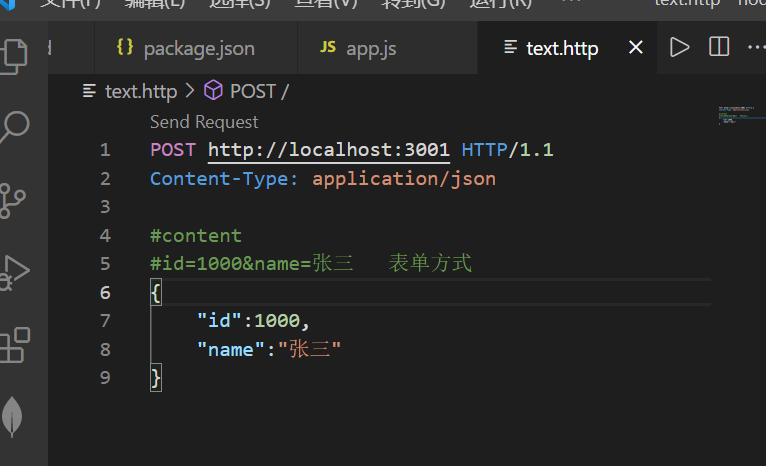Screen dimensions: 766x466
Task: Expand text.http breadcrumb item
Action: point(140,91)
